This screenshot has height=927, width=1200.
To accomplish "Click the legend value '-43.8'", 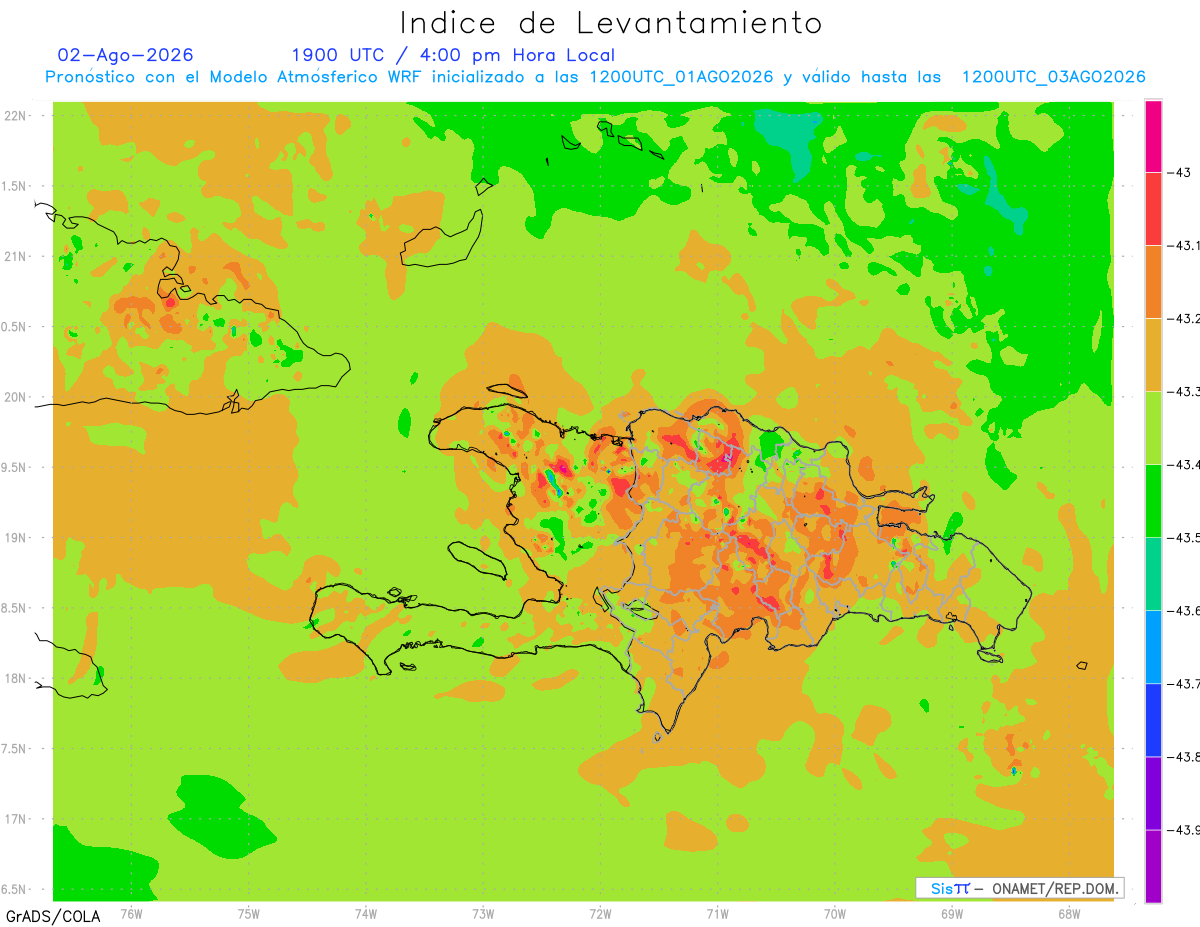I will (x=1184, y=756).
